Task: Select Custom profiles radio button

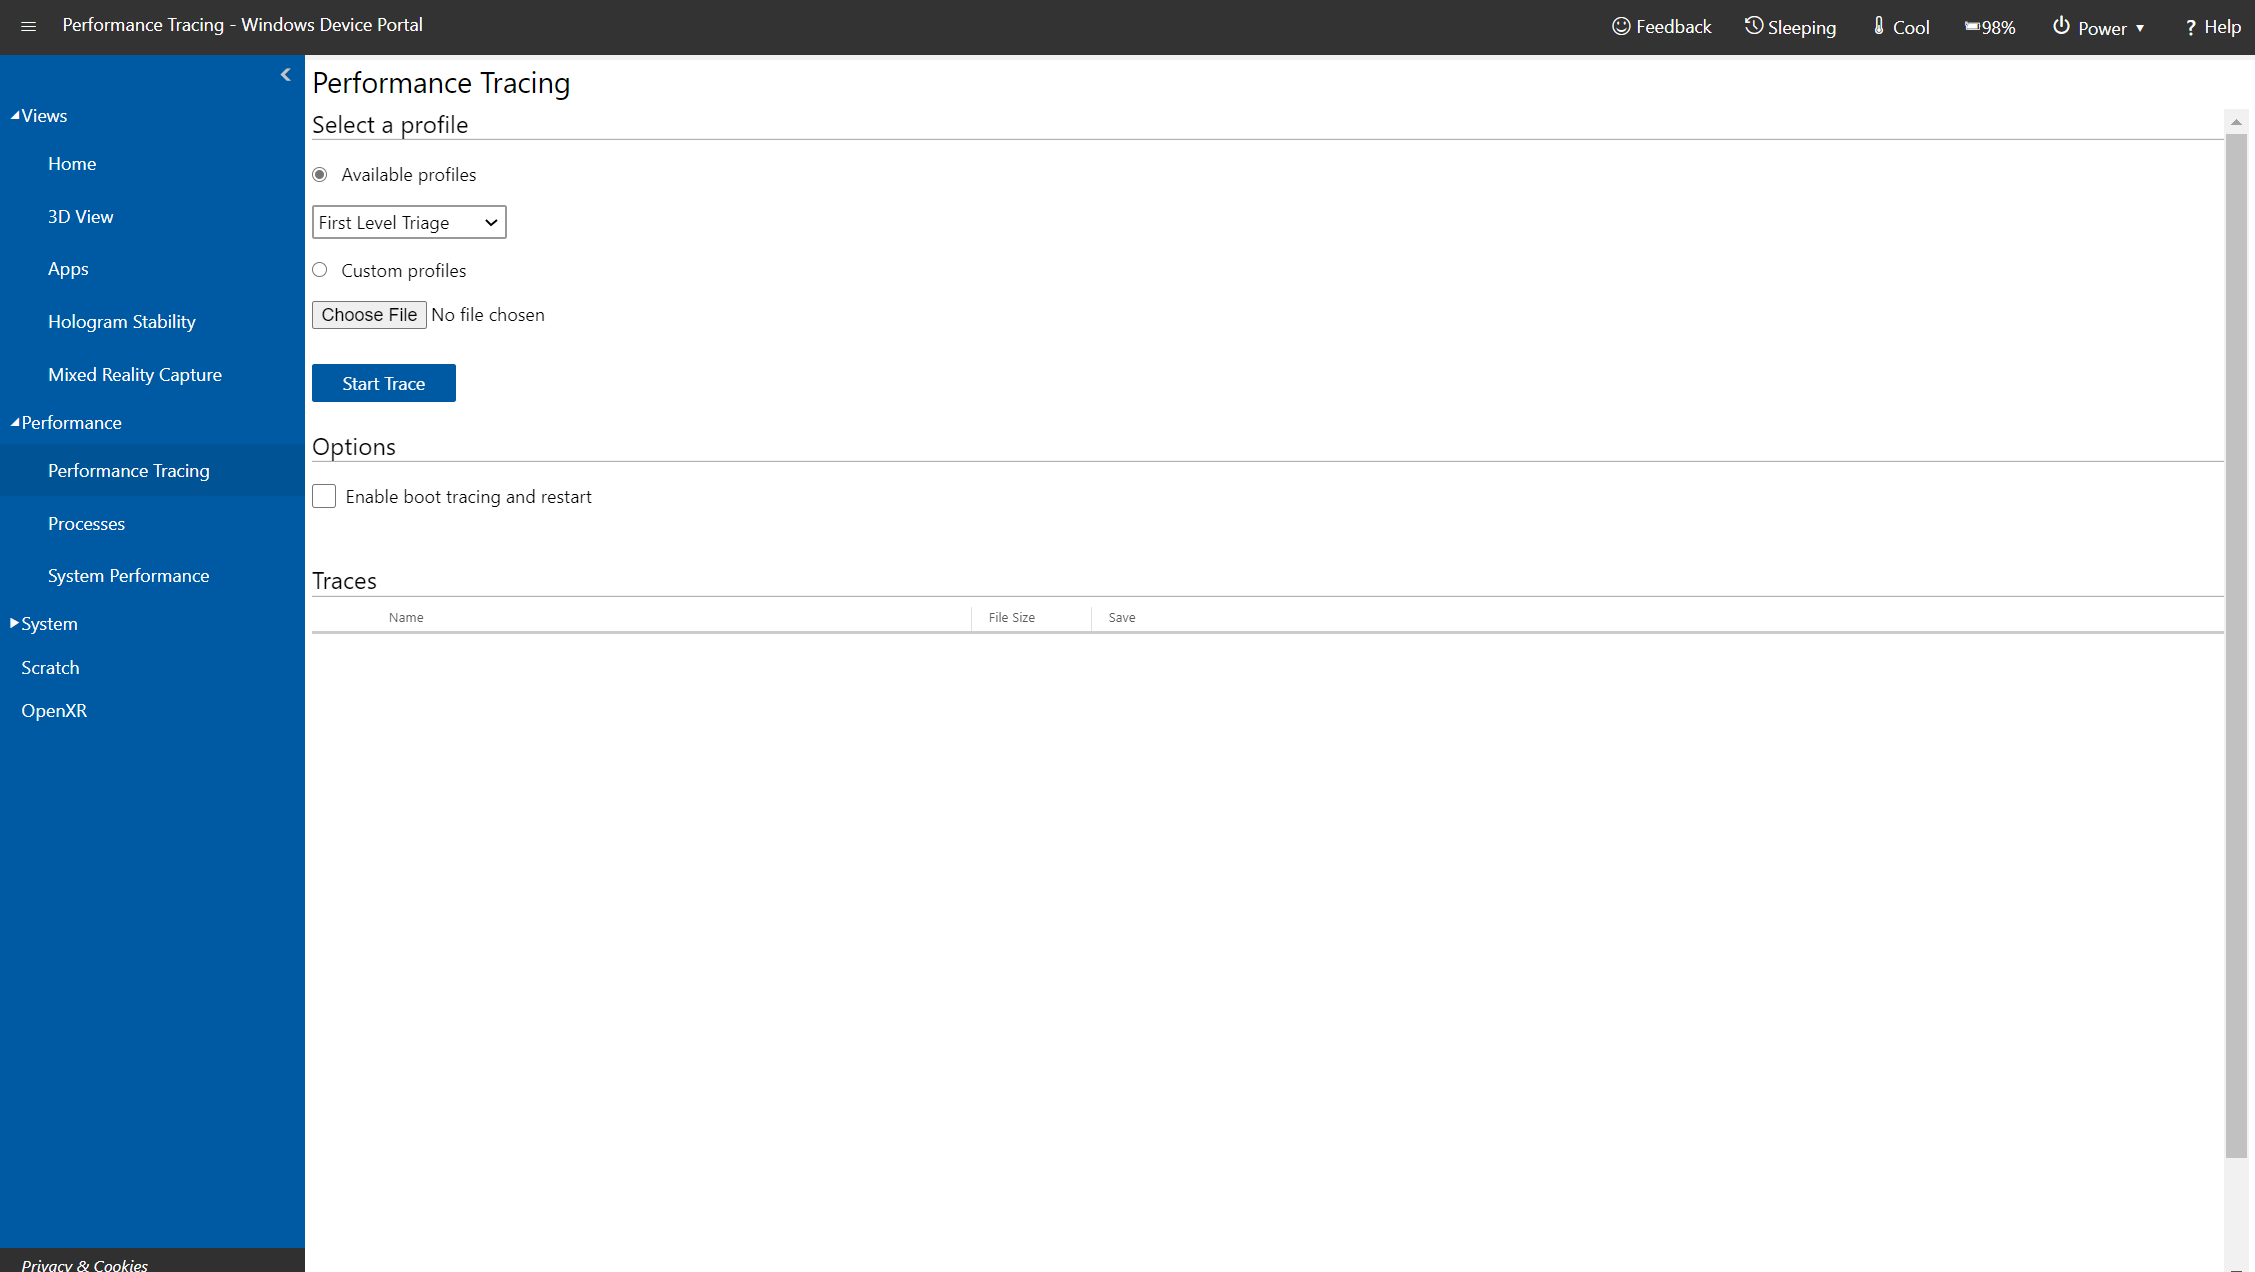Action: [x=322, y=270]
